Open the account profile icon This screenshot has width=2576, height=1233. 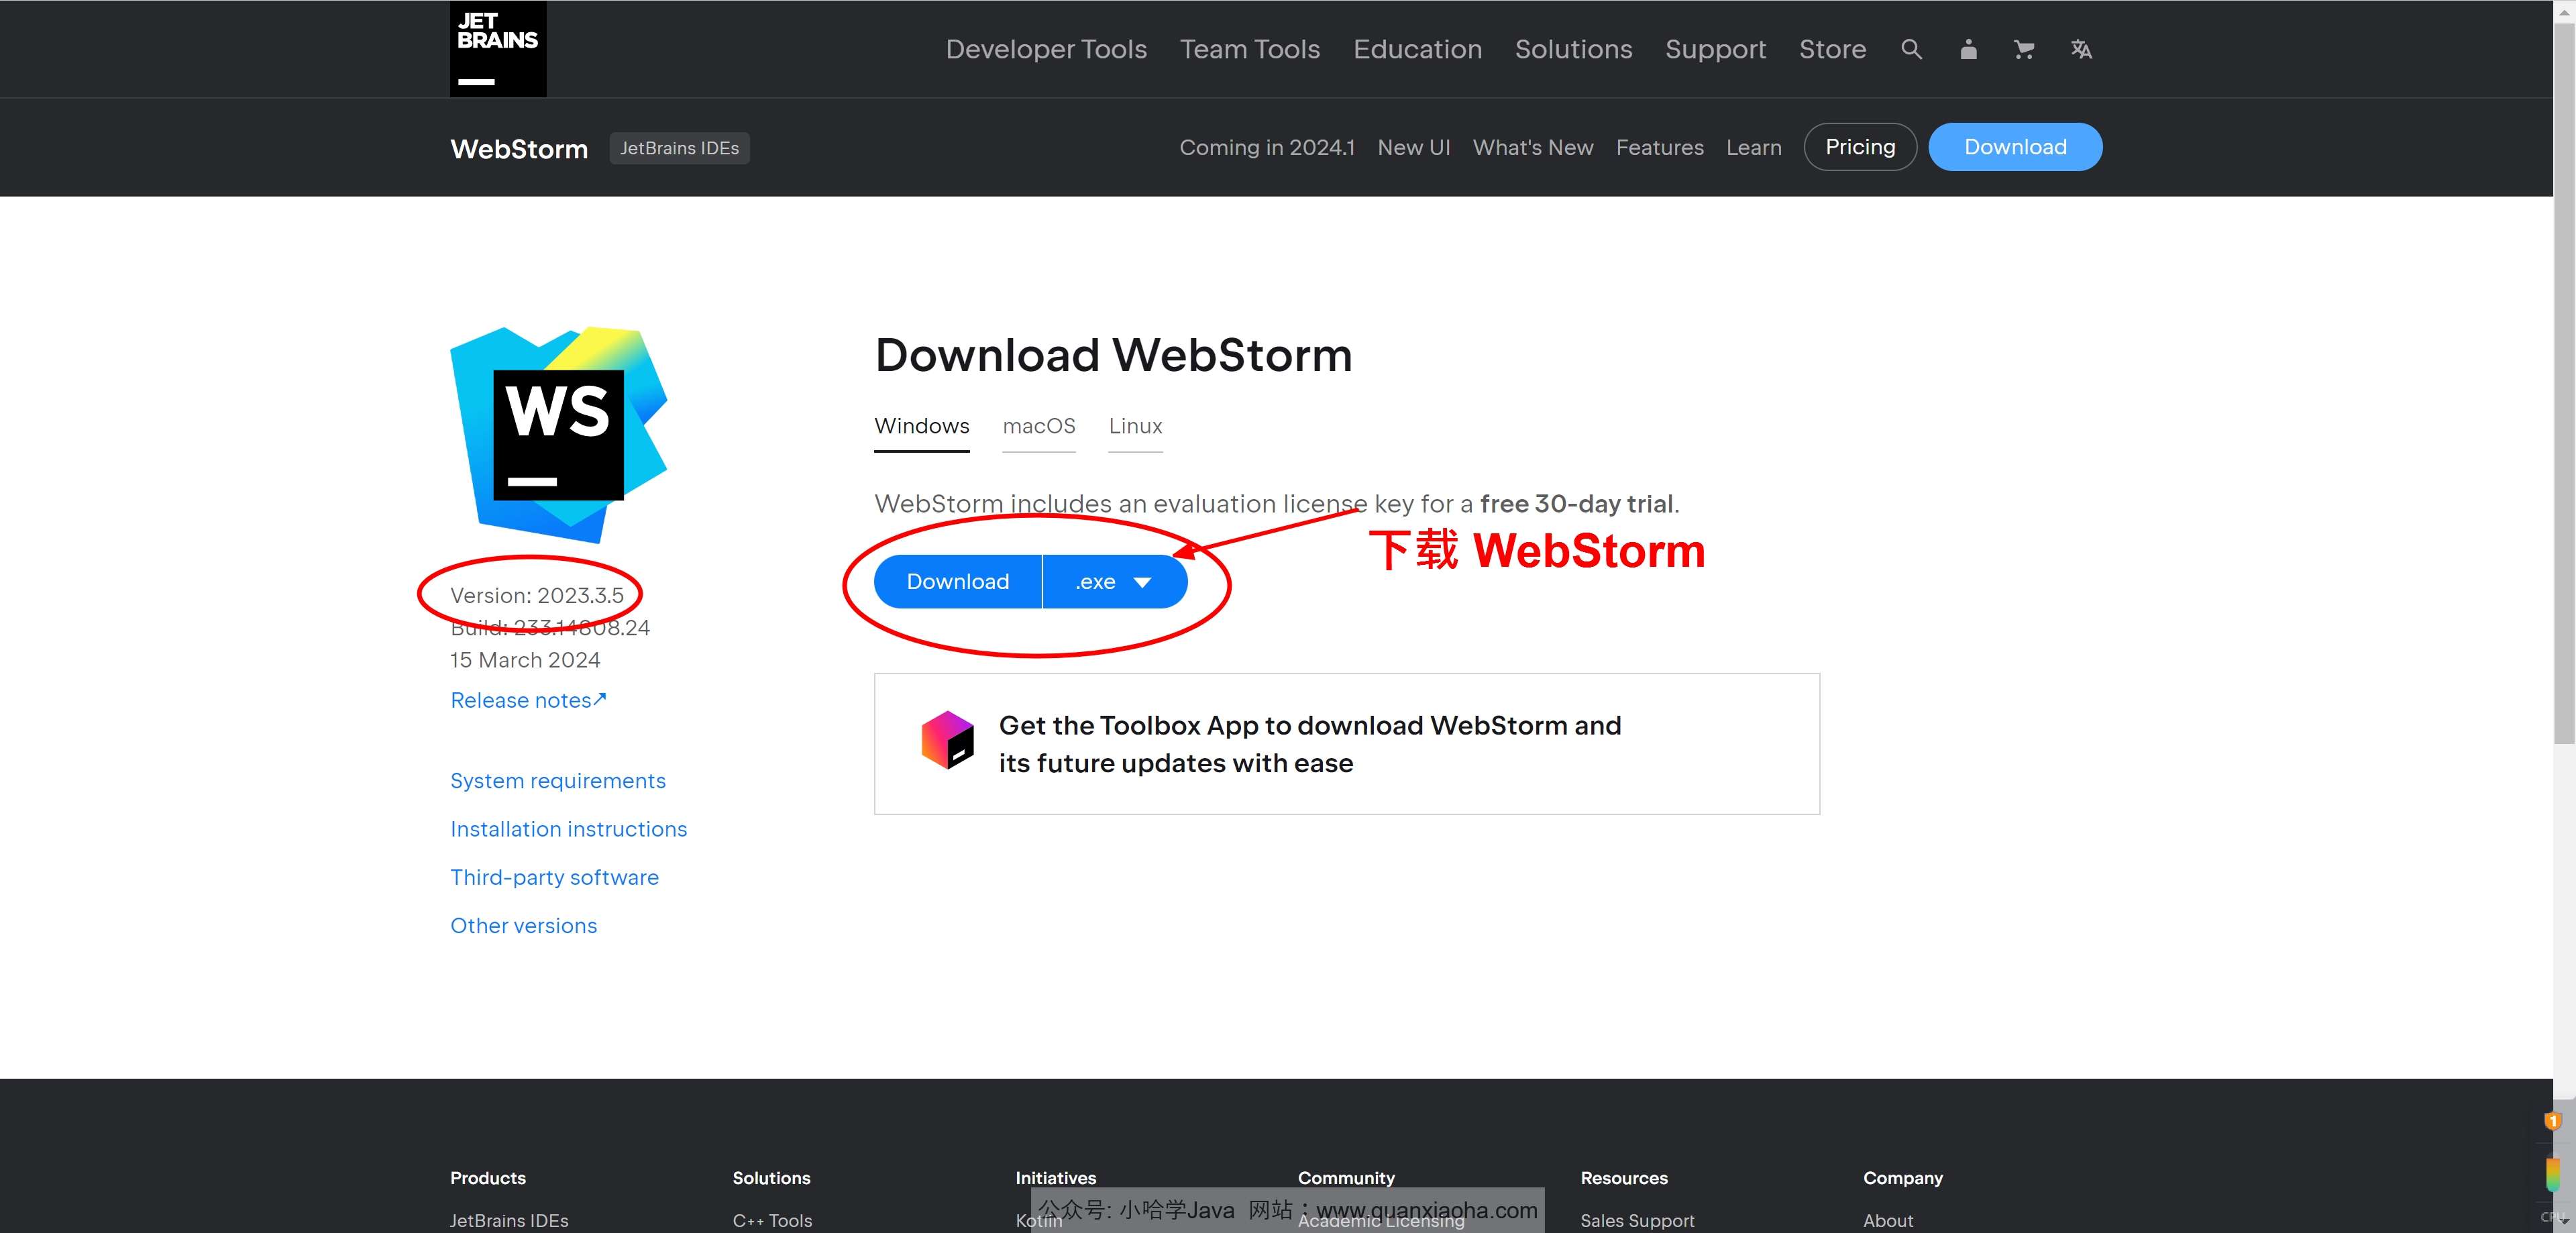click(x=1968, y=49)
